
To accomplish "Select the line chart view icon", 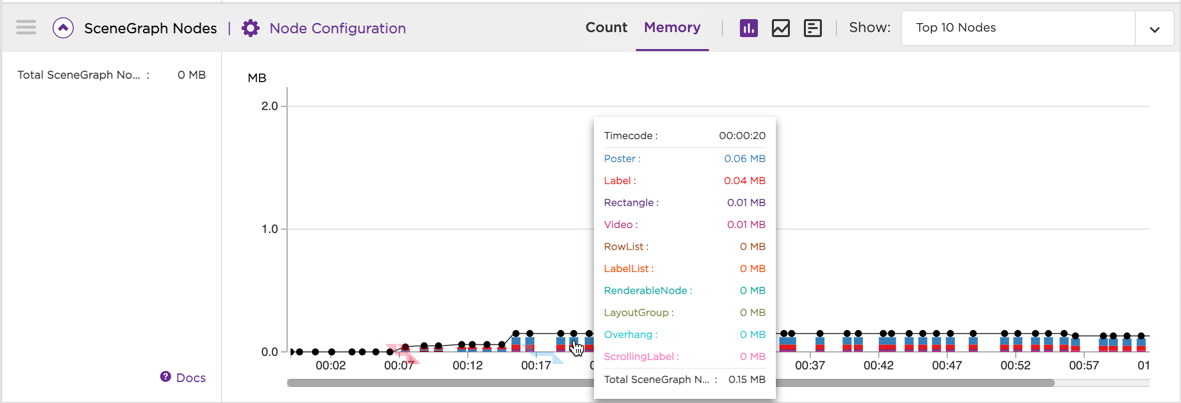I will [x=781, y=29].
